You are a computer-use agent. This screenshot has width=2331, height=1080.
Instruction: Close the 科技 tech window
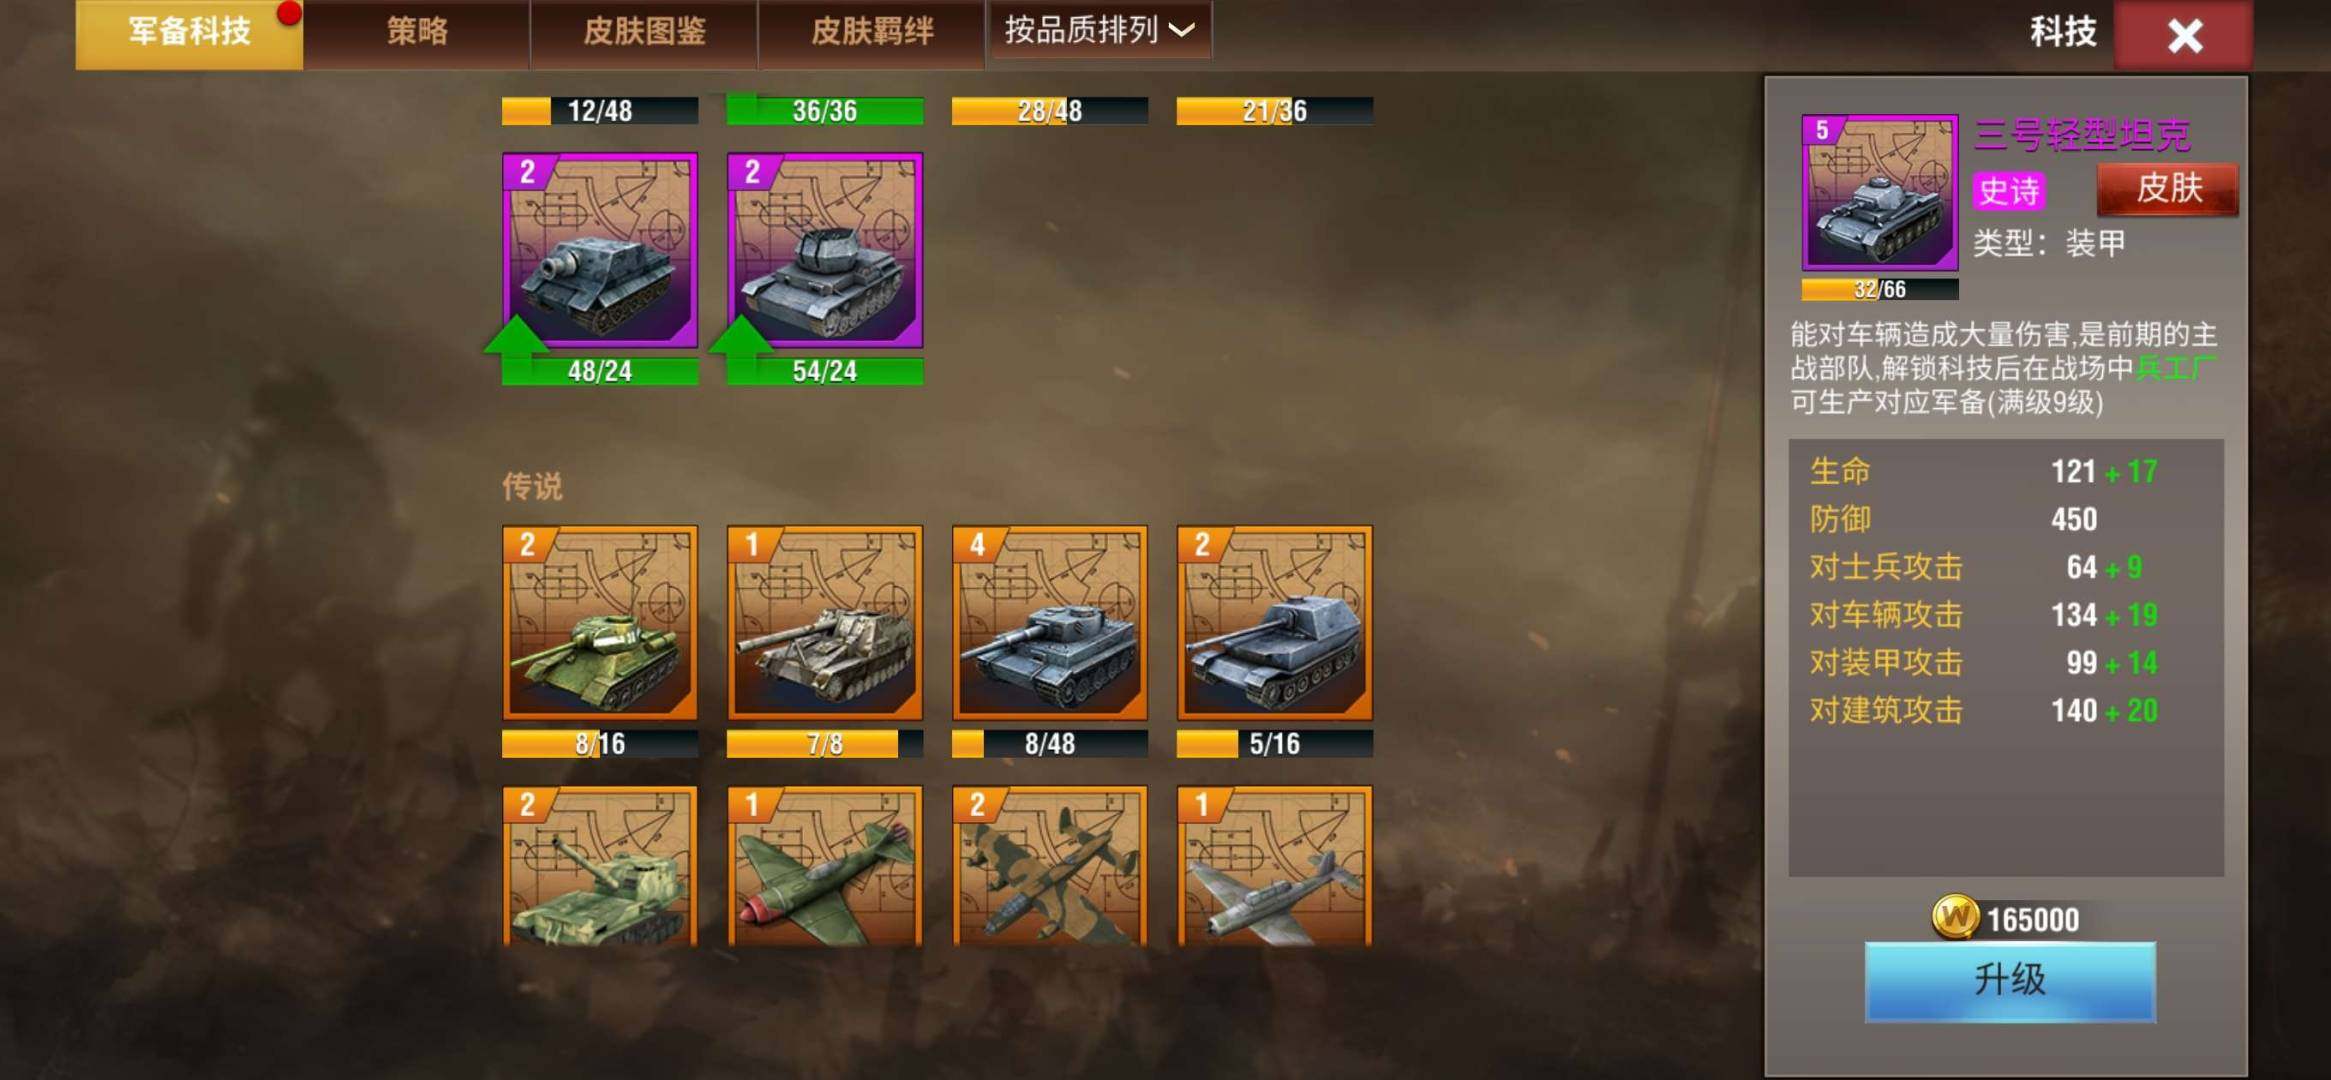click(x=2184, y=35)
